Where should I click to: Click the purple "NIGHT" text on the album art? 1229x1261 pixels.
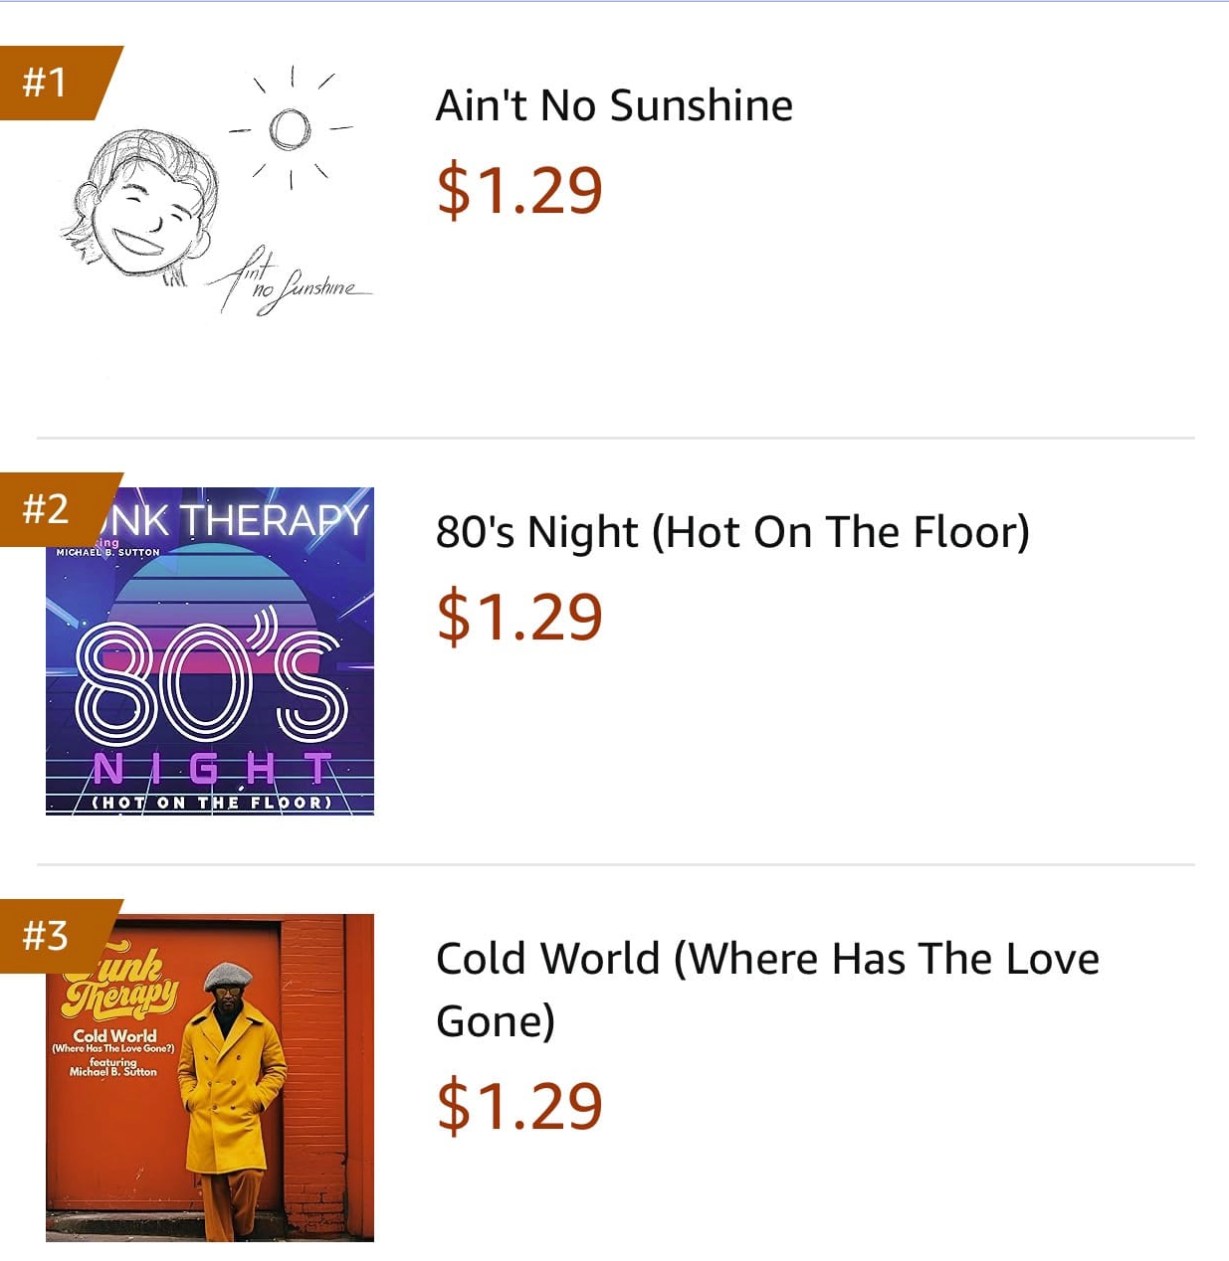(x=212, y=768)
